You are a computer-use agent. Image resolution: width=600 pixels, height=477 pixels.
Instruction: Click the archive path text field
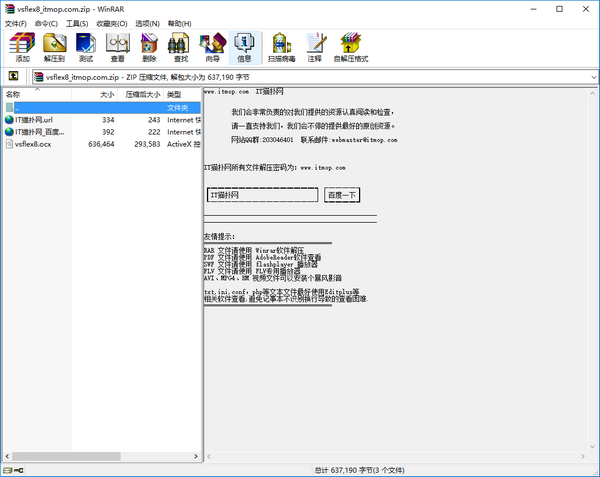tap(314, 77)
